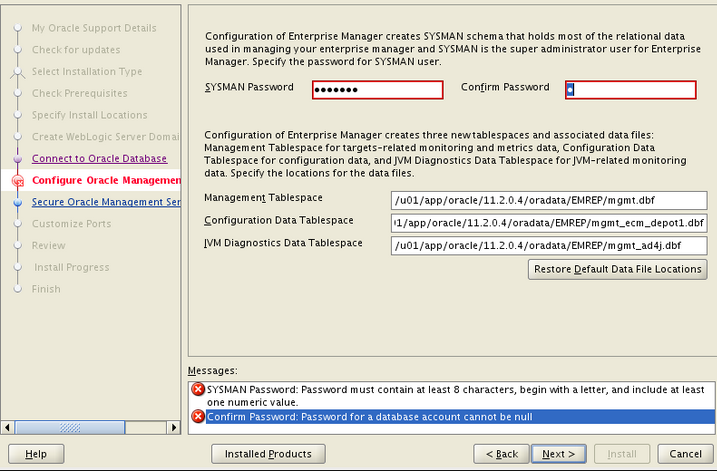Click the Messages label

tap(213, 371)
